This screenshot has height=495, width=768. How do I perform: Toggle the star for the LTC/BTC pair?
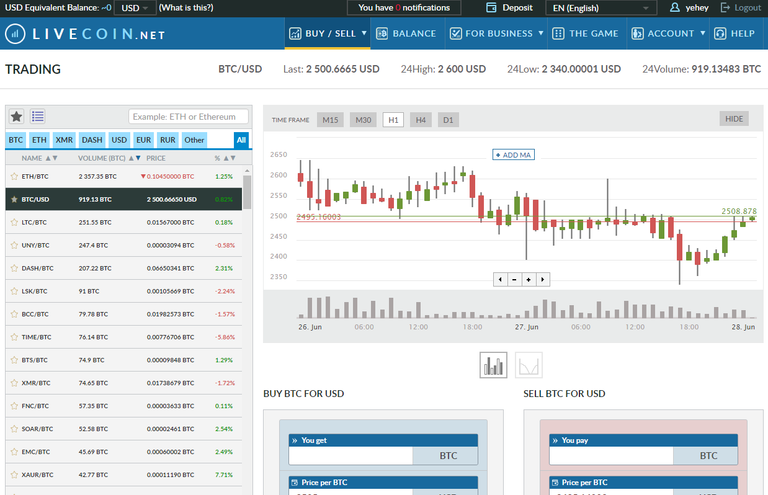pos(14,222)
